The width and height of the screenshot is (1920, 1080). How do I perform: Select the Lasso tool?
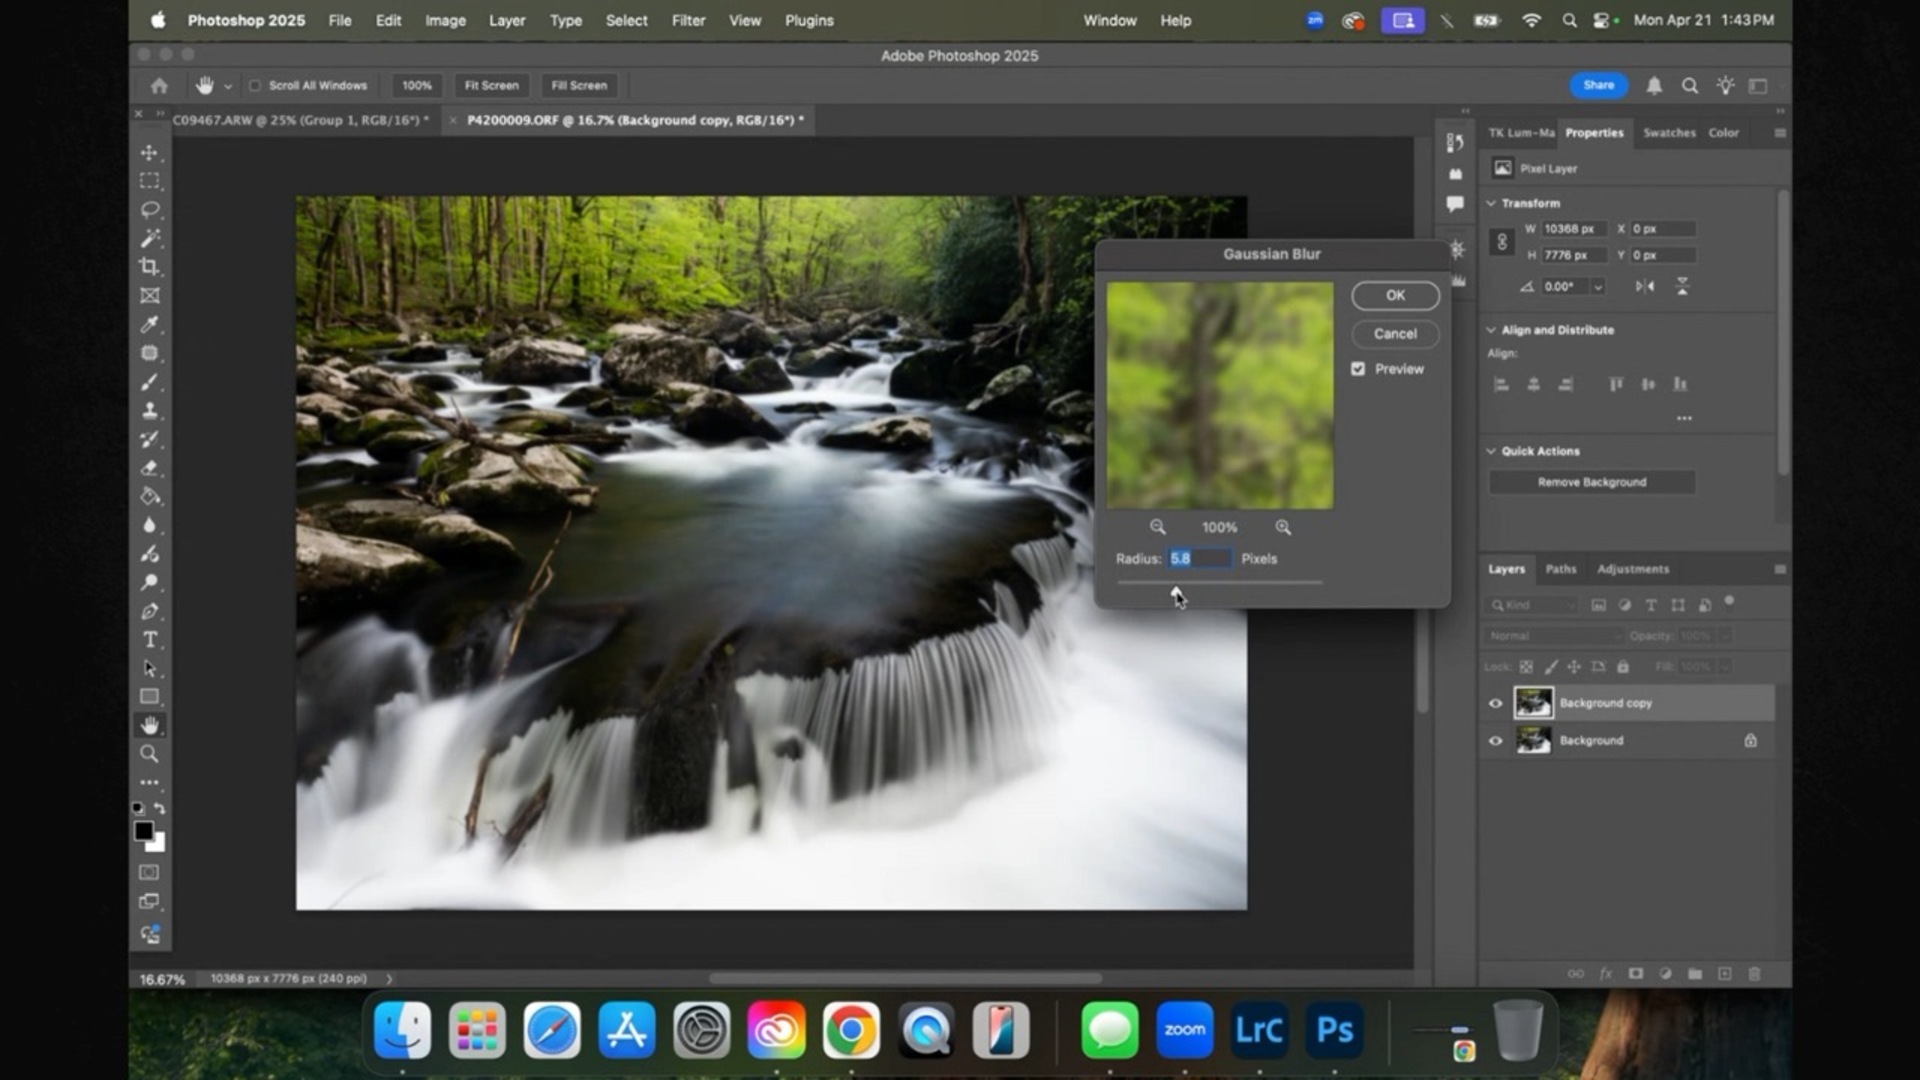(150, 209)
